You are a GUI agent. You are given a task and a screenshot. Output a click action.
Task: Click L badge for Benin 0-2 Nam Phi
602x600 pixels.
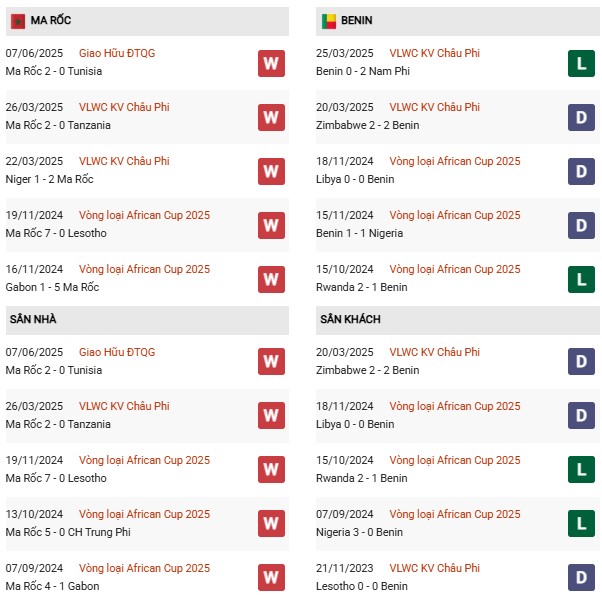point(581,63)
